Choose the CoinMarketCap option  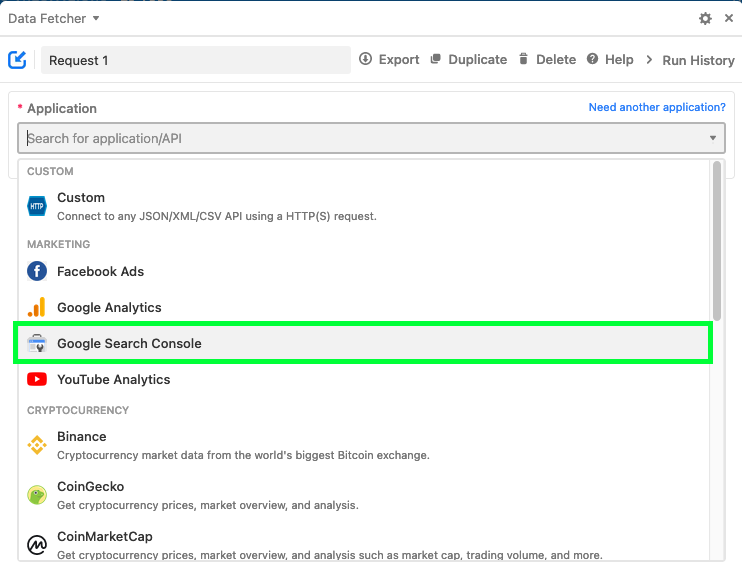click(363, 545)
